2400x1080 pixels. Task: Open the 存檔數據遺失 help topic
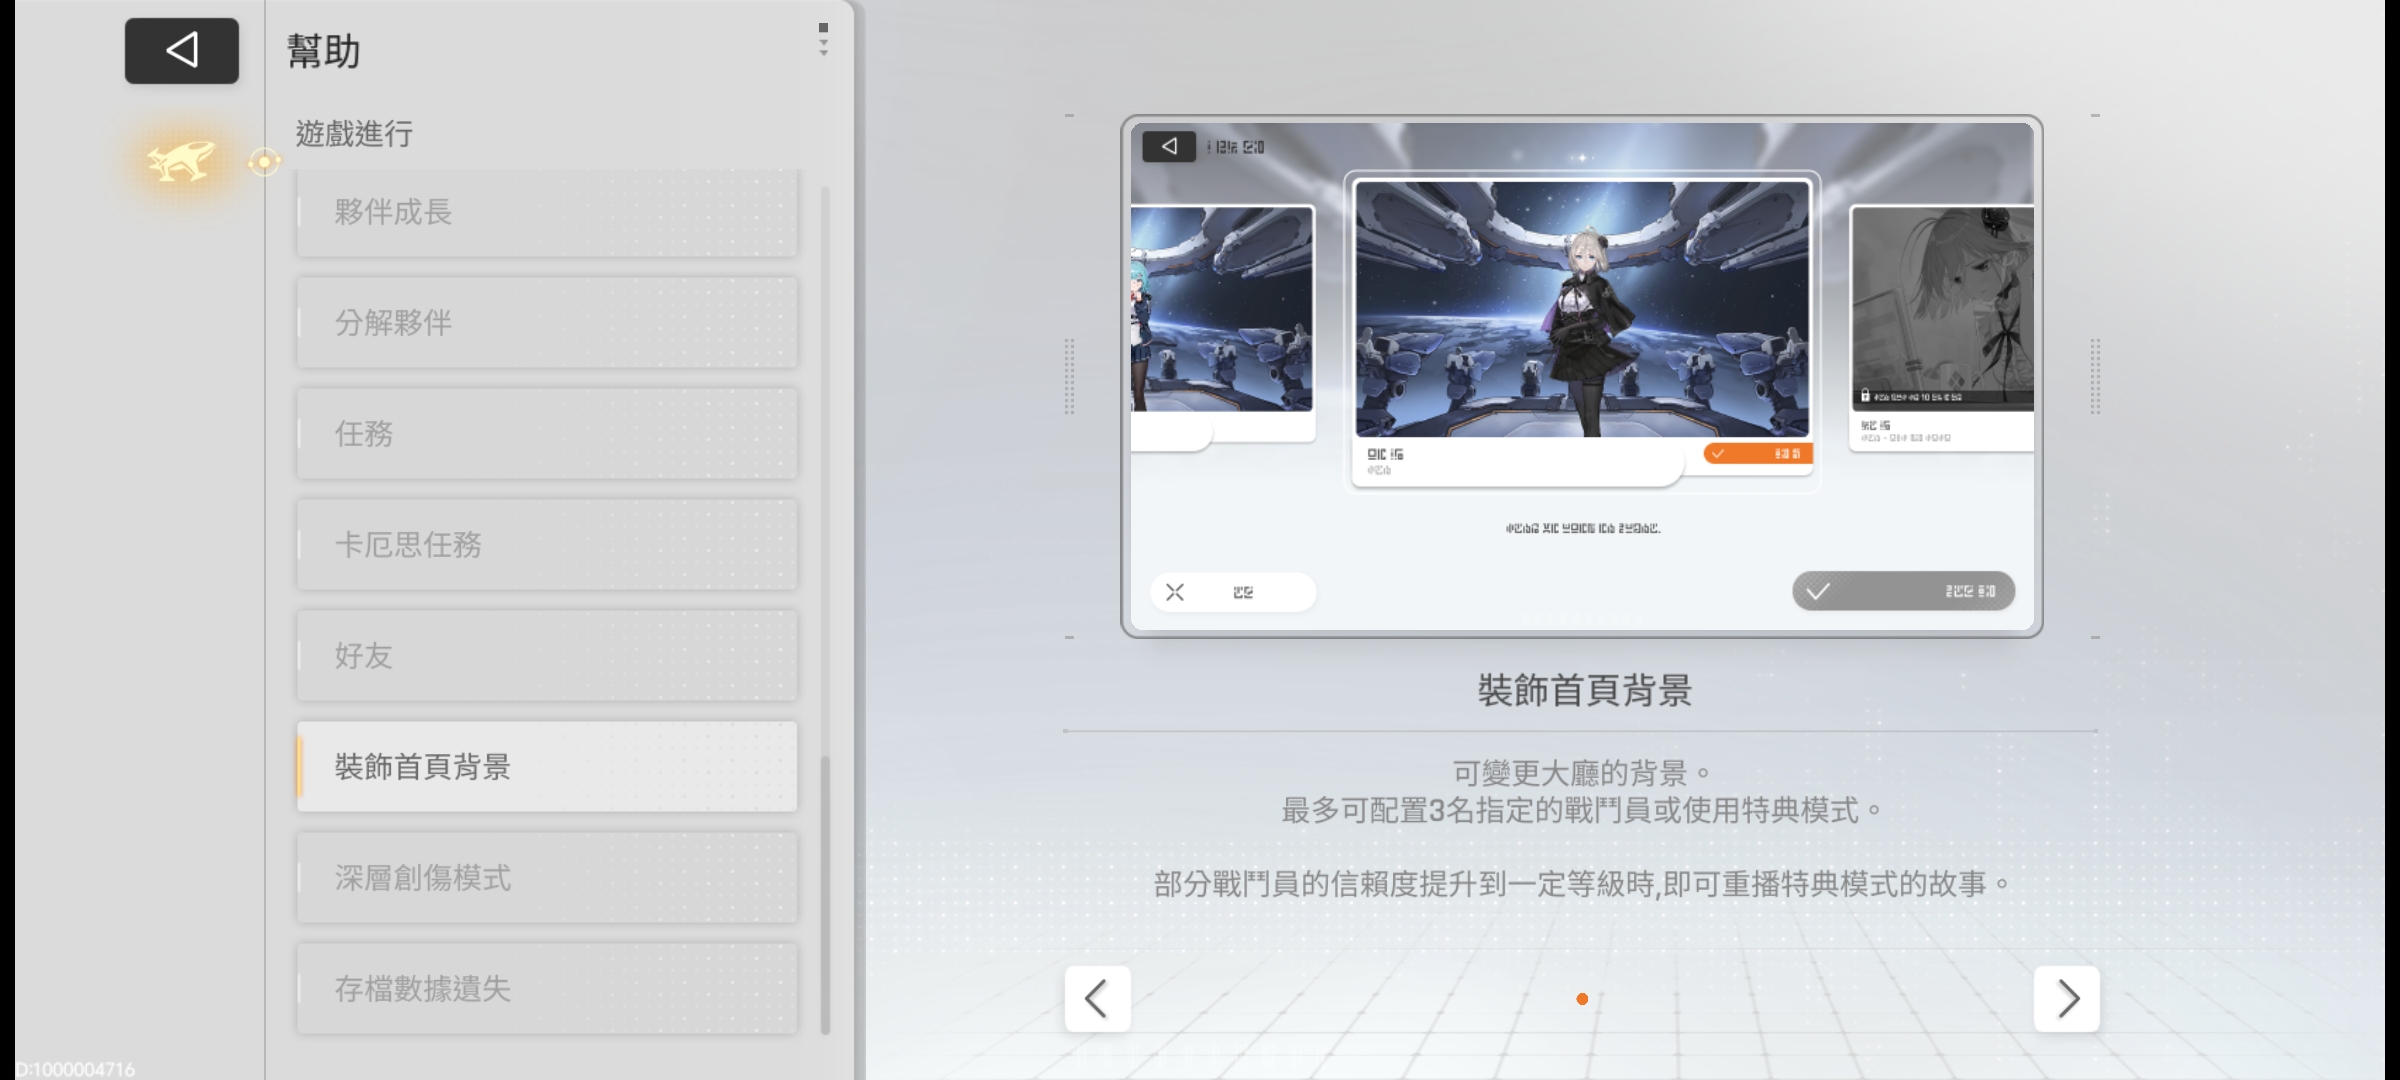coord(547,989)
